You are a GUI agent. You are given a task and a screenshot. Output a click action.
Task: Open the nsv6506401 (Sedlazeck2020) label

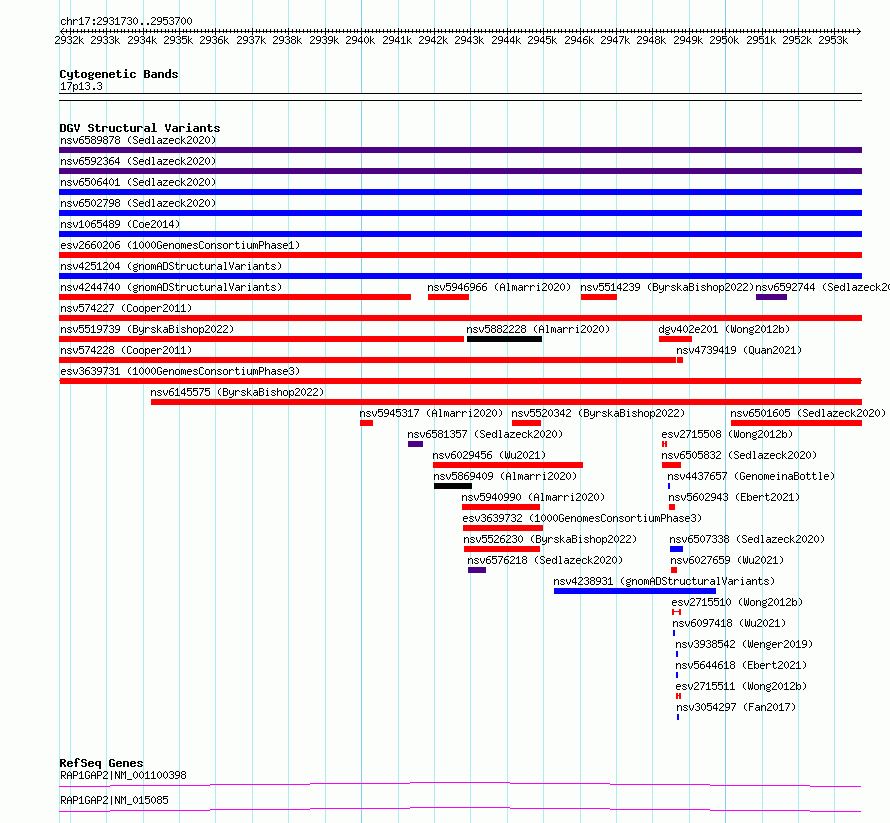point(138,182)
